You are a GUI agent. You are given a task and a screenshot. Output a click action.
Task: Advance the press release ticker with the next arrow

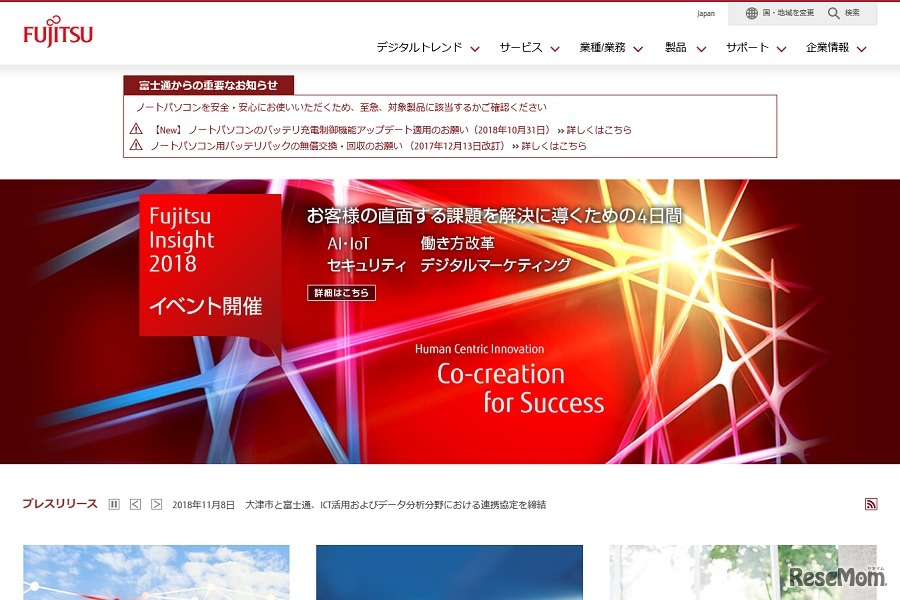point(156,505)
